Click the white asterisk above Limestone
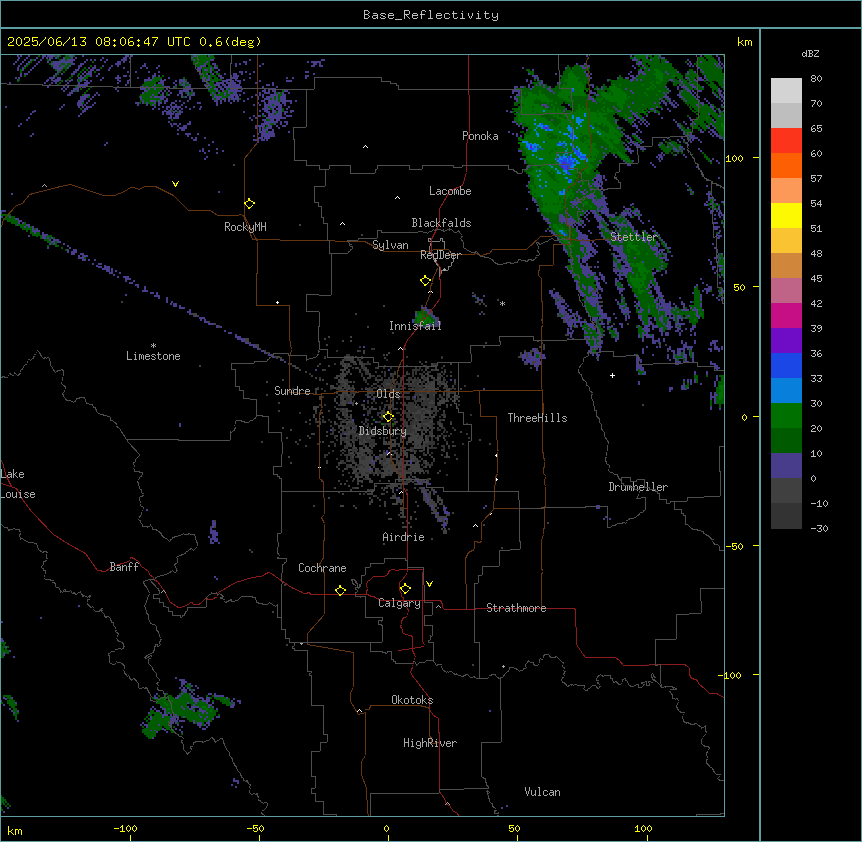Image resolution: width=862 pixels, height=842 pixels. coord(153,346)
